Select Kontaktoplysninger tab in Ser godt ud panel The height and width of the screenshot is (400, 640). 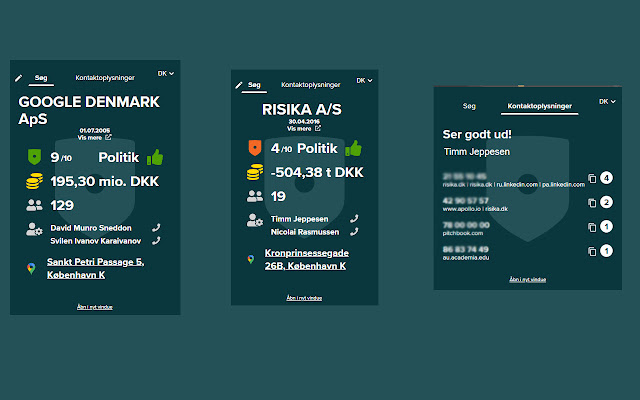540,106
